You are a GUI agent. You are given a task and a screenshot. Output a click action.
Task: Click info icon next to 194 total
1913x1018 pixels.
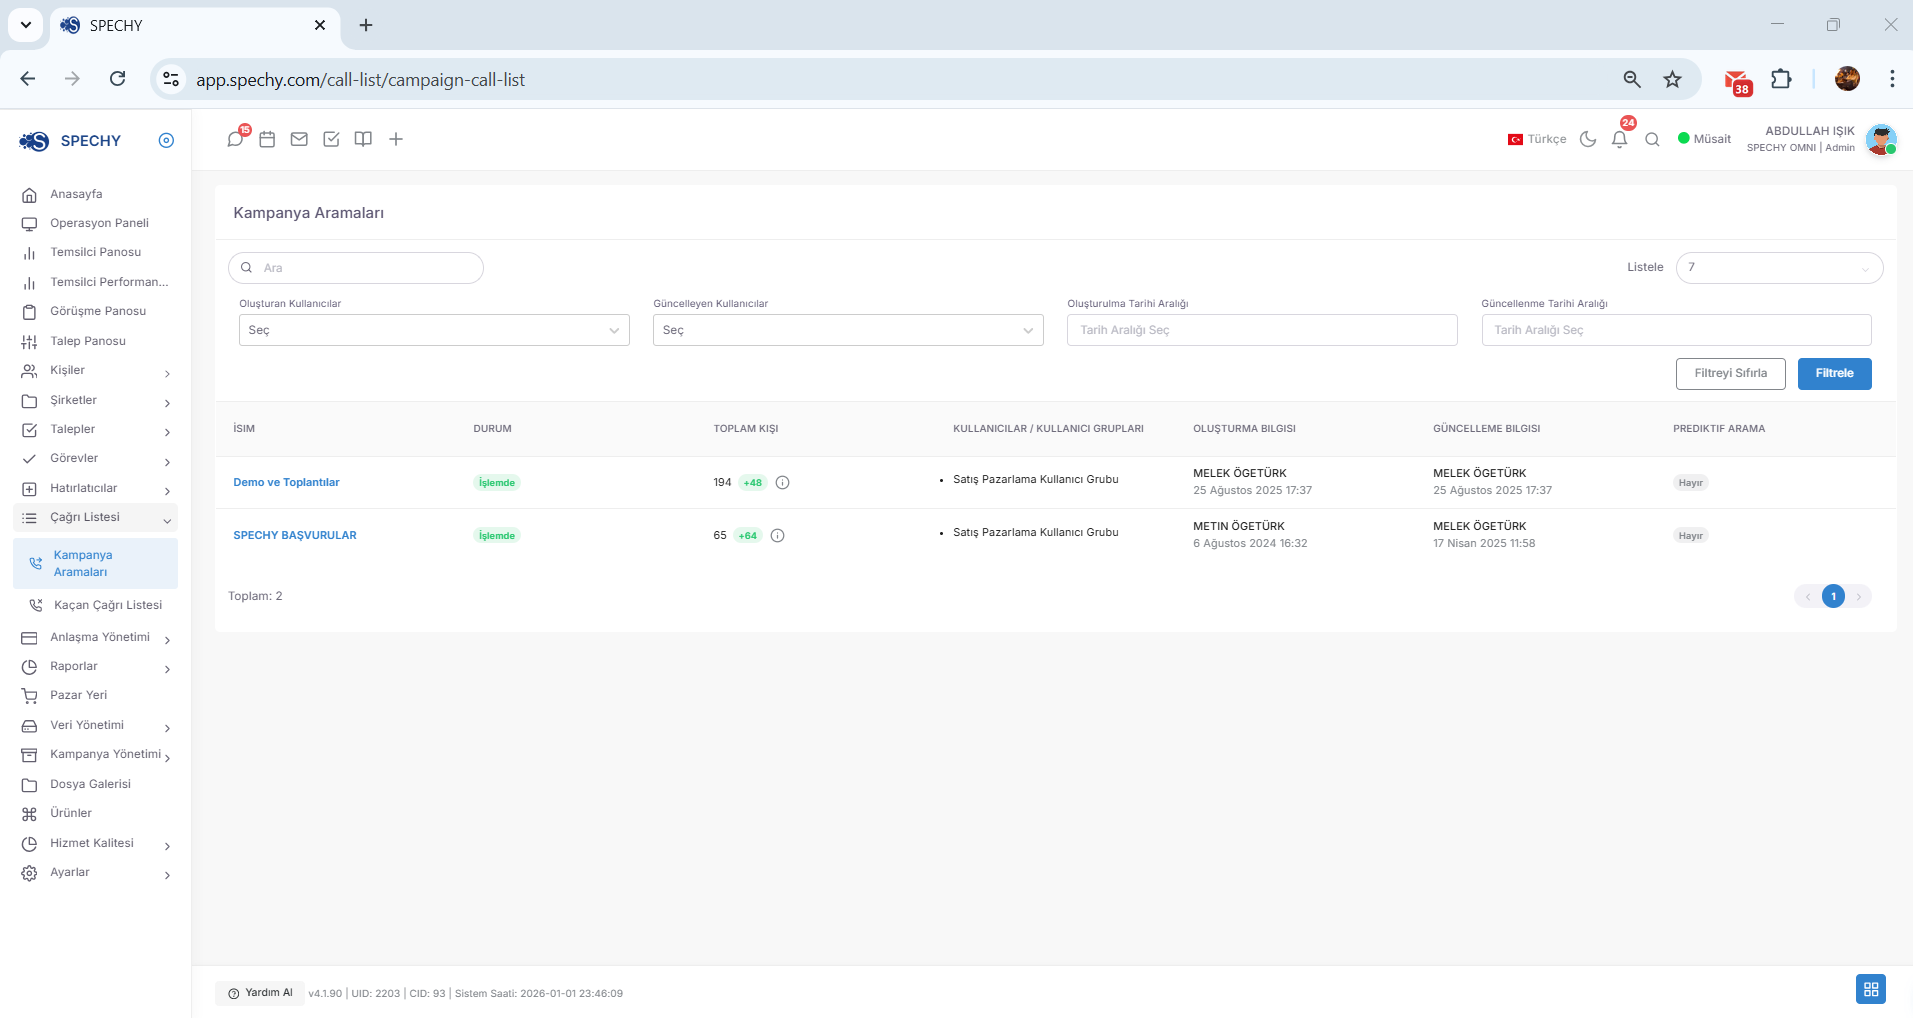pos(783,482)
